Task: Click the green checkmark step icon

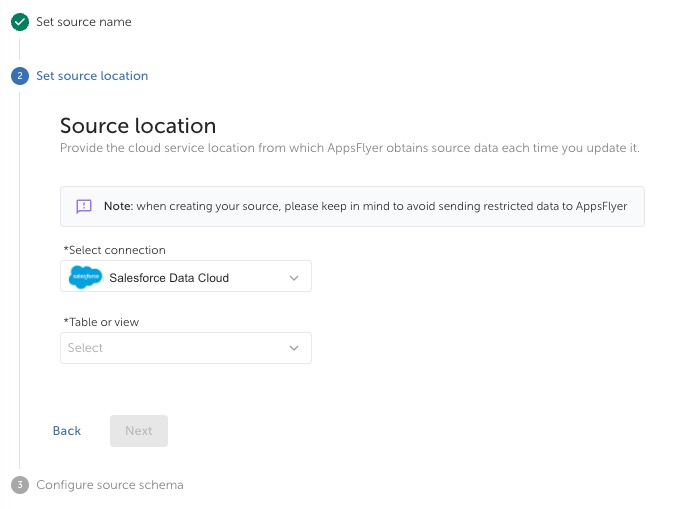Action: coord(20,22)
